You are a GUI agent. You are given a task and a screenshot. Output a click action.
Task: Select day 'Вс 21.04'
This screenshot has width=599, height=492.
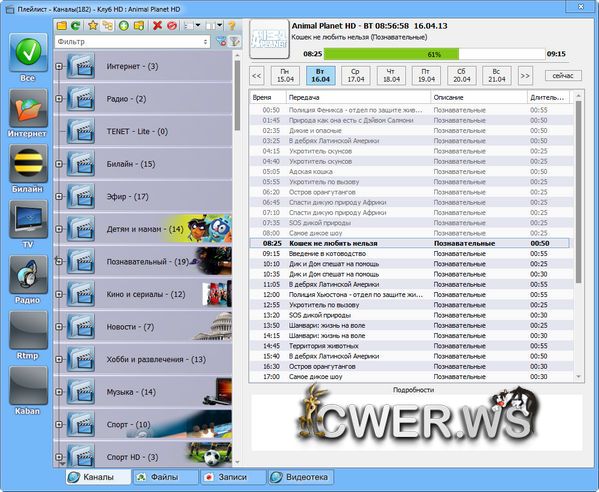497,75
